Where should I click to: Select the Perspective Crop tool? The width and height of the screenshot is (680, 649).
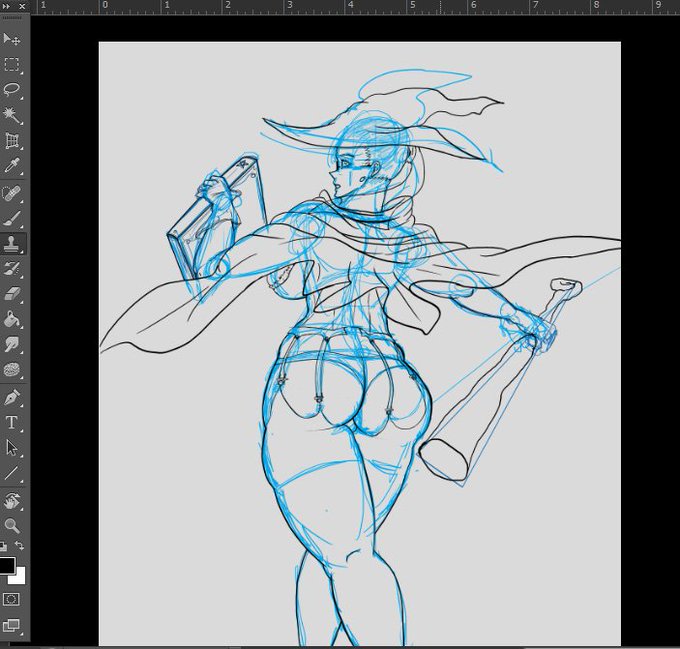coord(12,140)
